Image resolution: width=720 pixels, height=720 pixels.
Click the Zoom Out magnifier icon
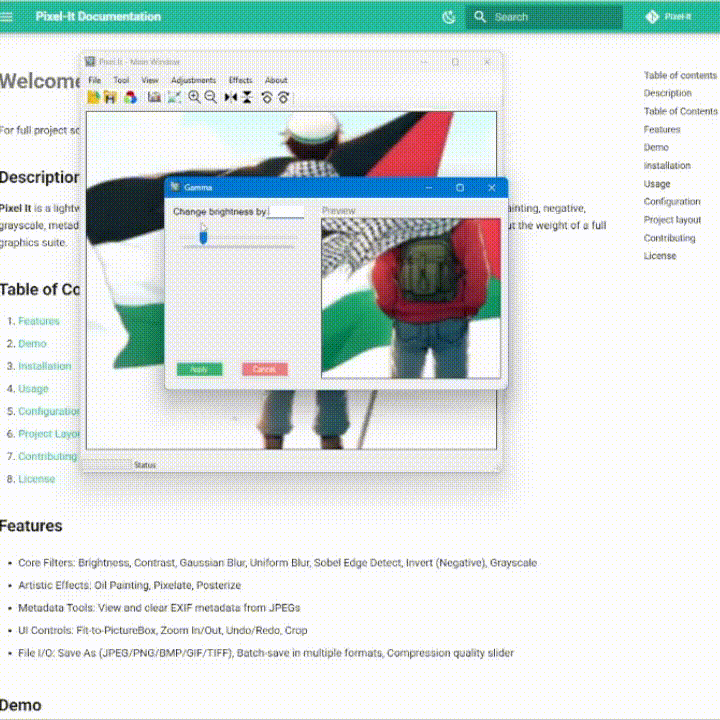click(x=211, y=97)
